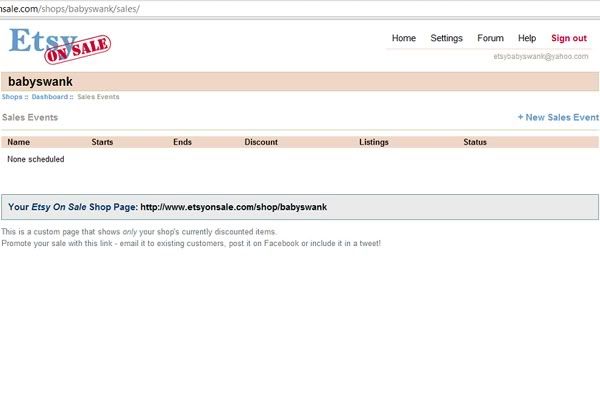Sign out of the account
The image size is (600, 400).
pyautogui.click(x=569, y=38)
